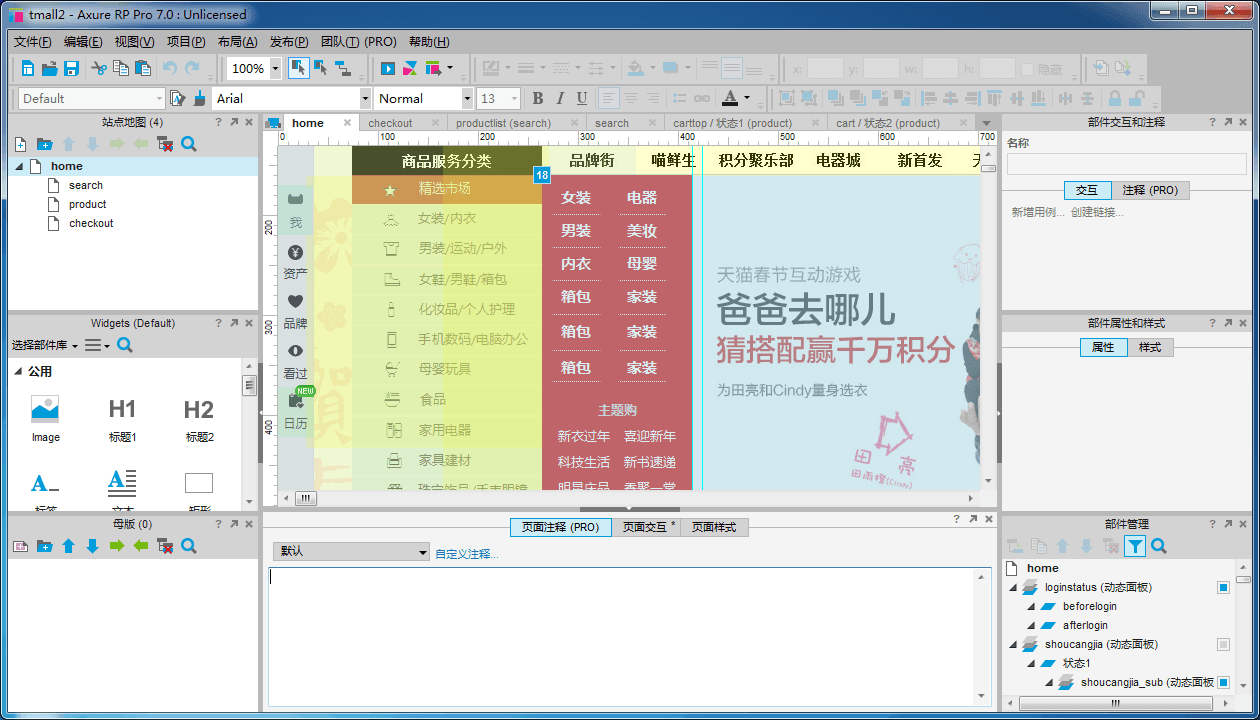The width and height of the screenshot is (1260, 720).
Task: Toggle visibility of shoucangjia dynamic panel
Action: point(1223,645)
